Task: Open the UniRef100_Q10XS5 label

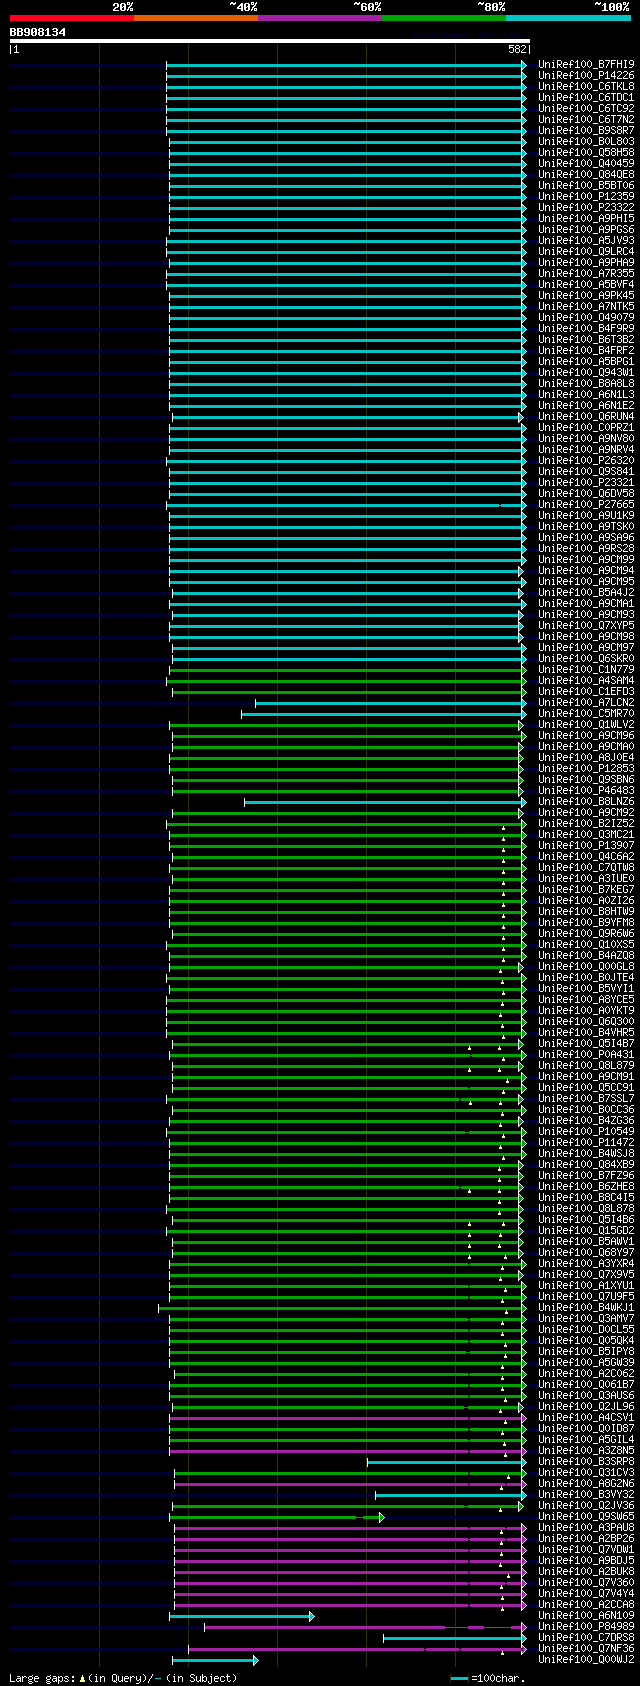Action: 586,944
